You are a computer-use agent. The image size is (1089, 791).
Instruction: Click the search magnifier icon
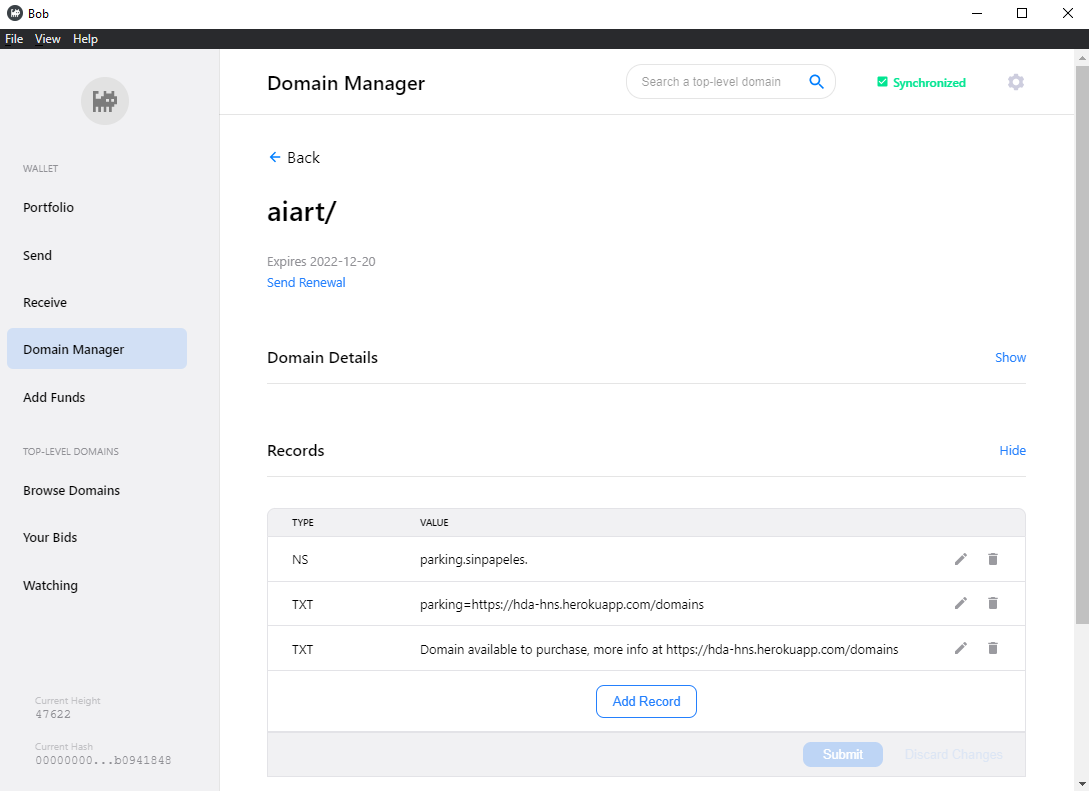(x=816, y=82)
